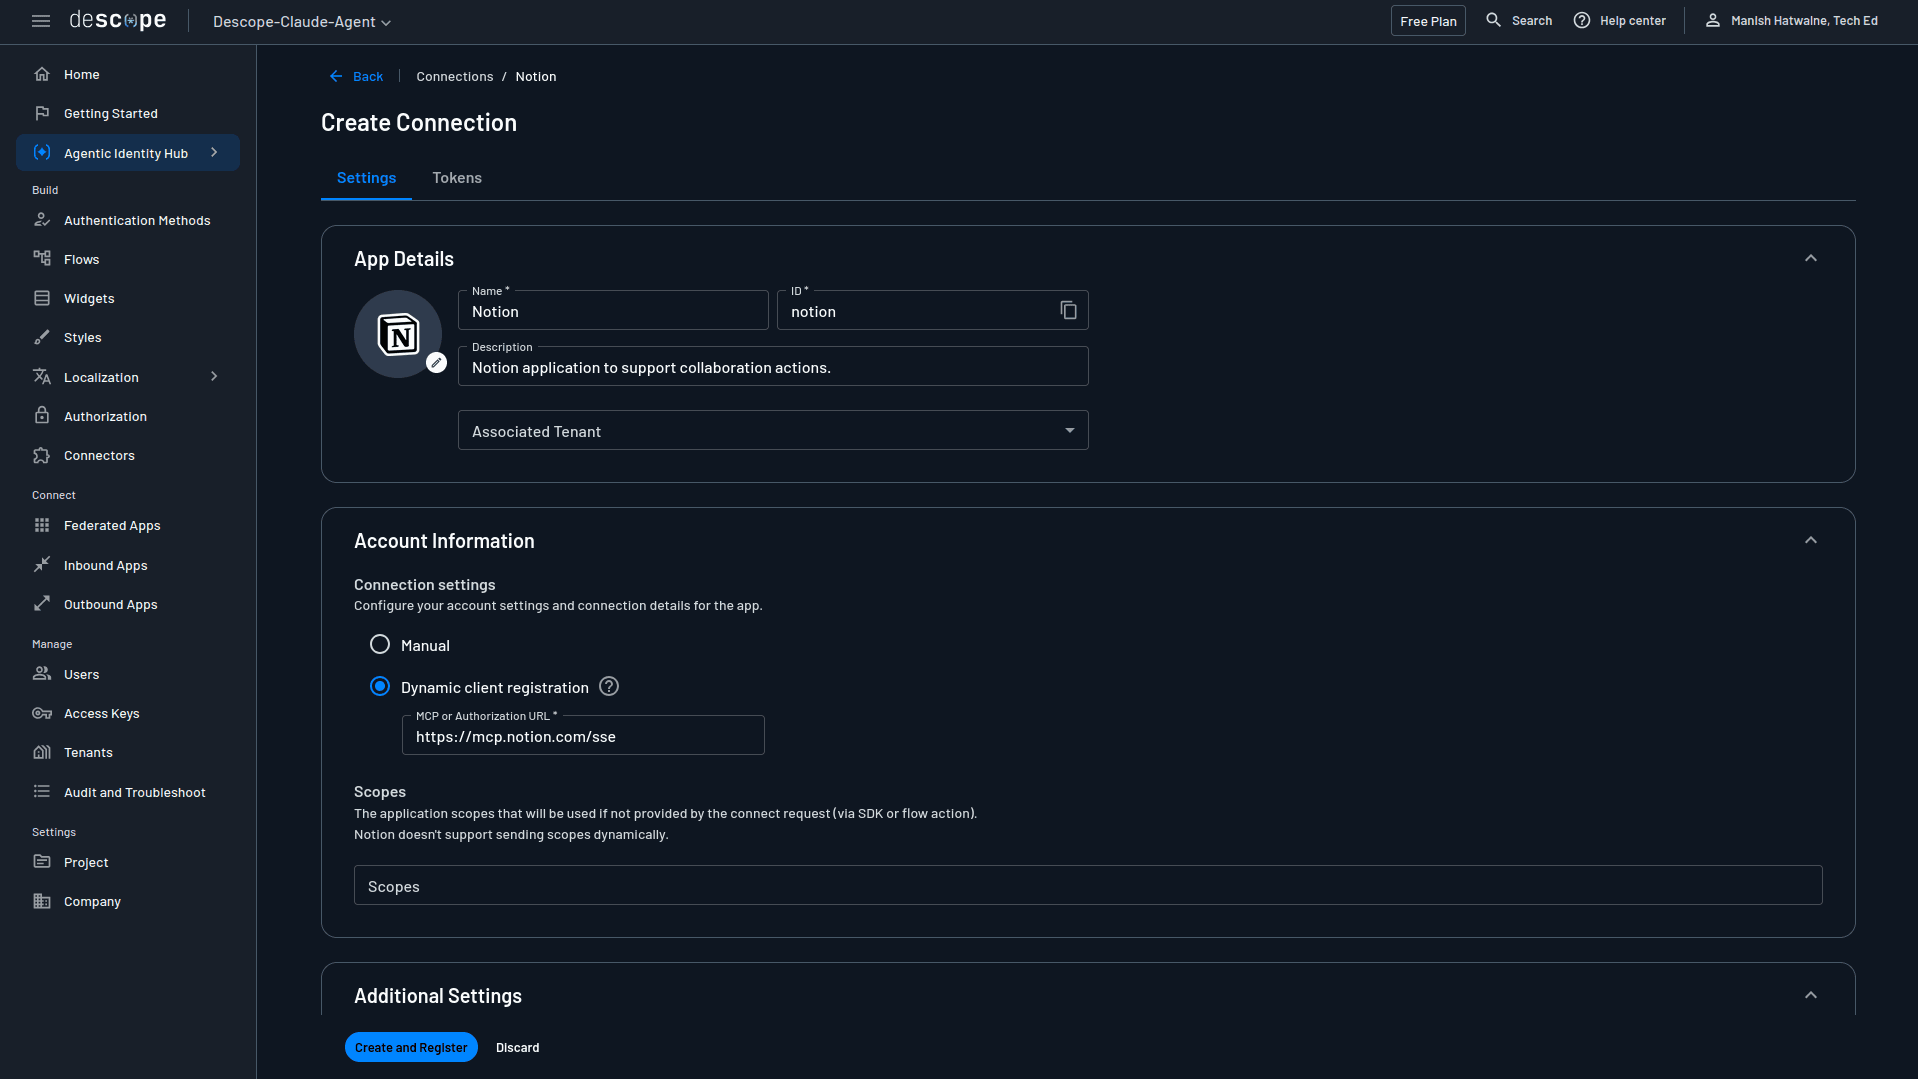Click the Authorization lock icon
The image size is (1918, 1079).
[42, 416]
